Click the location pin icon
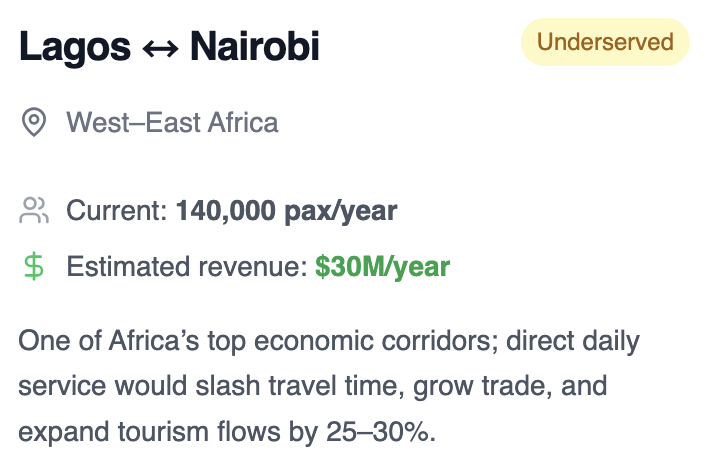Image resolution: width=708 pixels, height=454 pixels. pos(34,122)
